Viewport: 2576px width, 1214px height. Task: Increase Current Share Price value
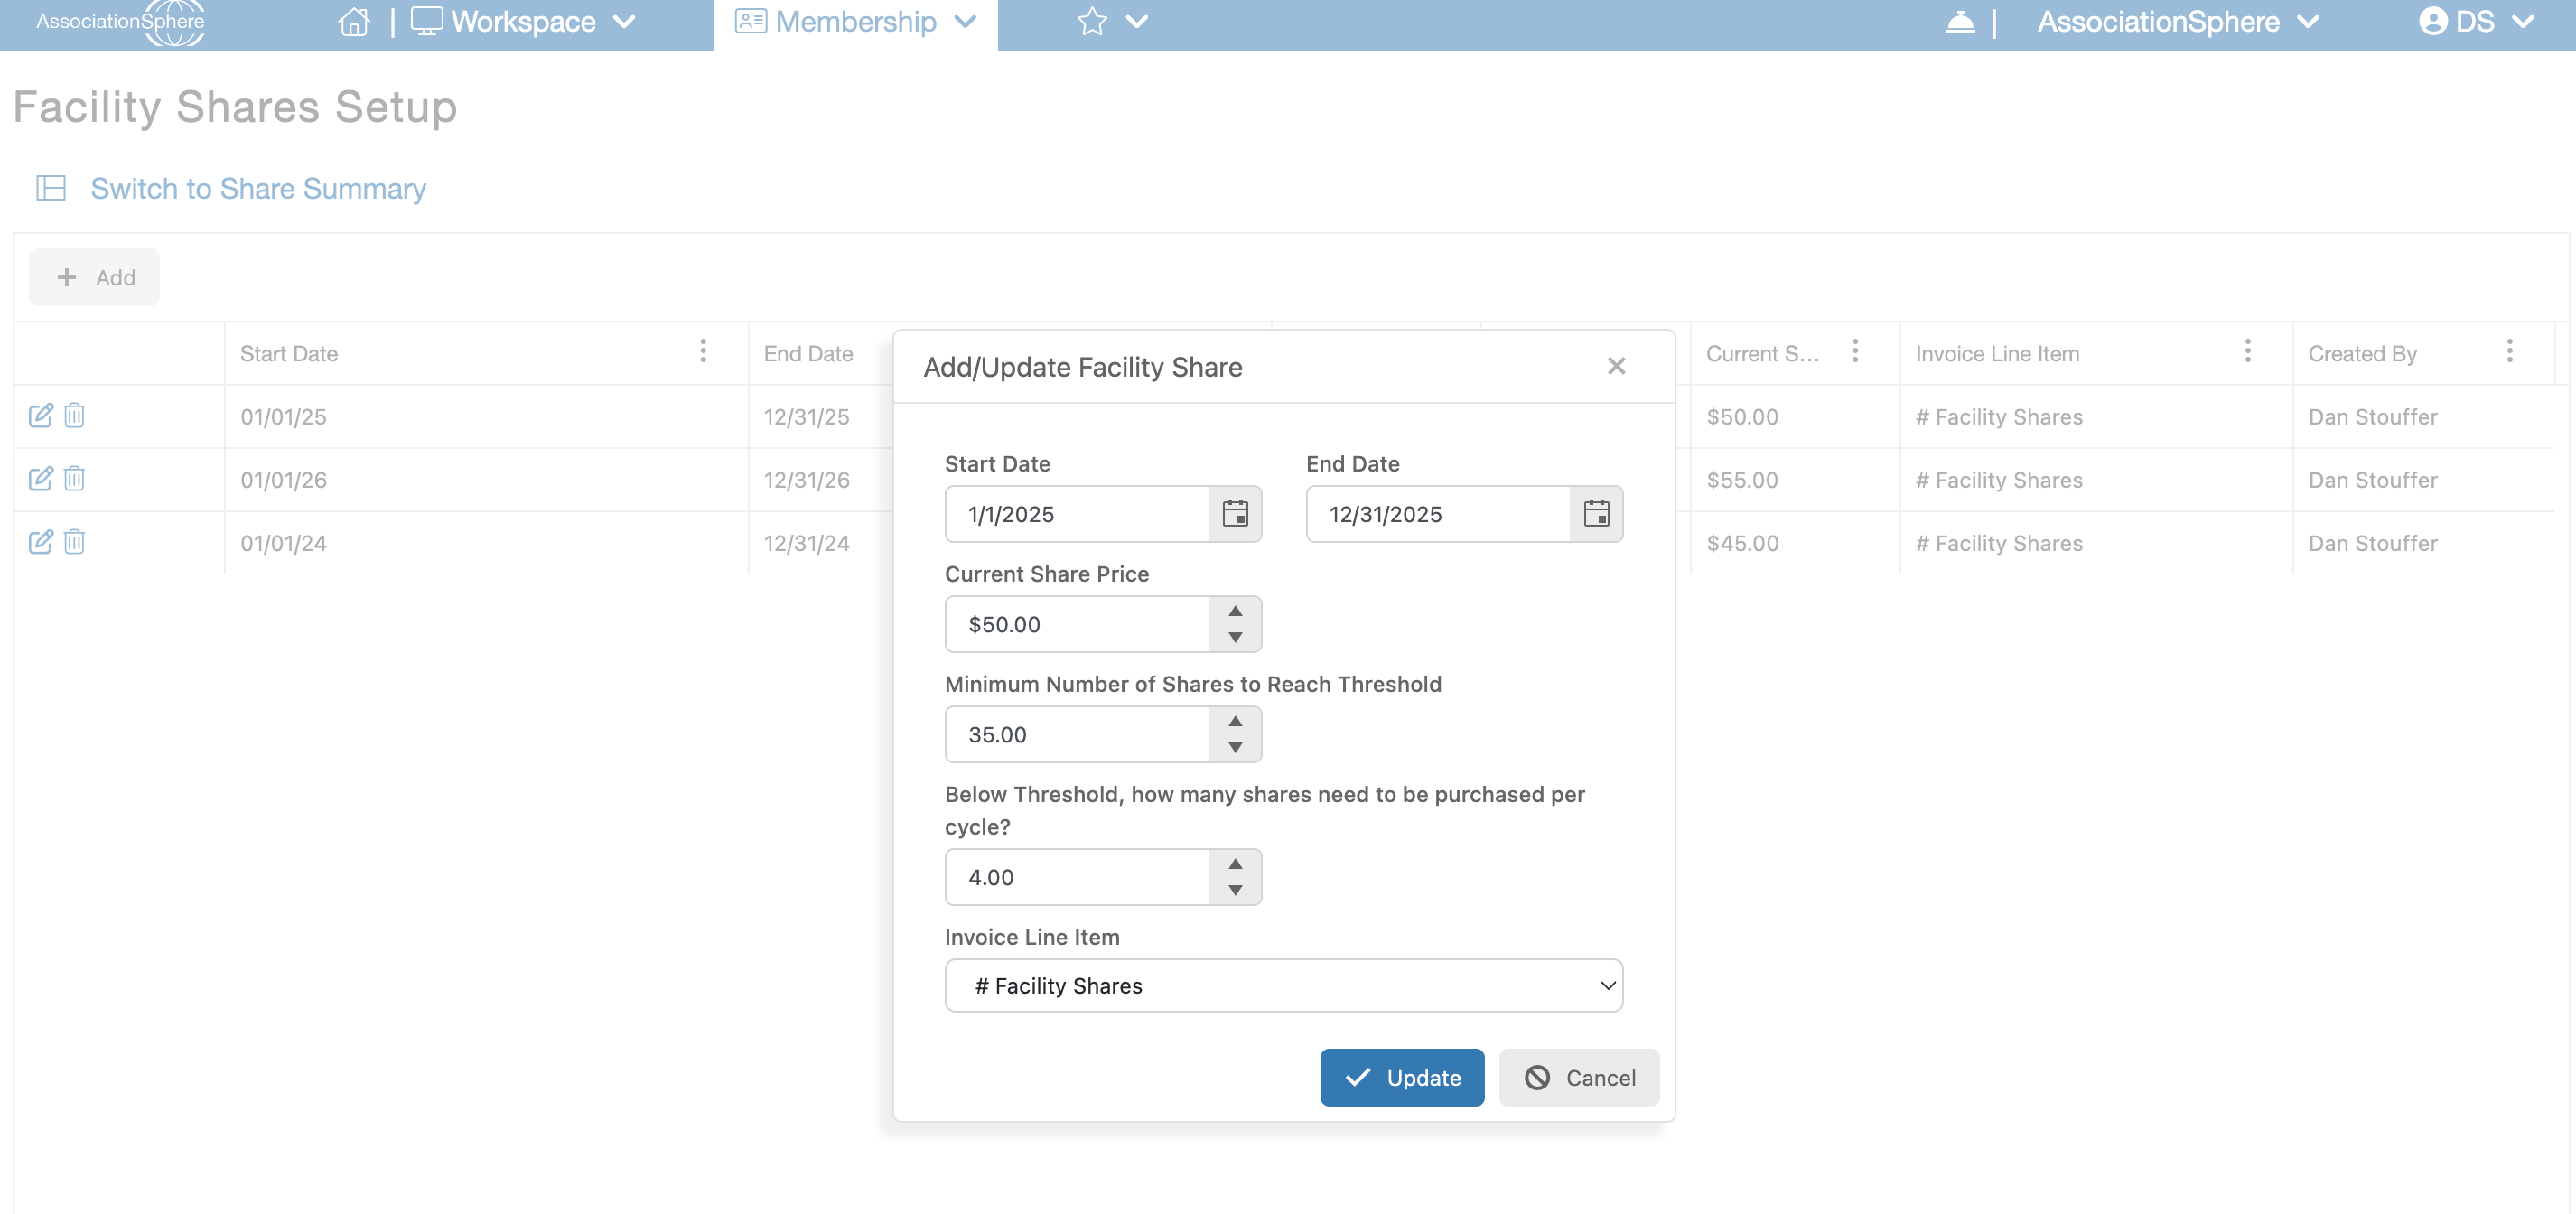tap(1235, 611)
